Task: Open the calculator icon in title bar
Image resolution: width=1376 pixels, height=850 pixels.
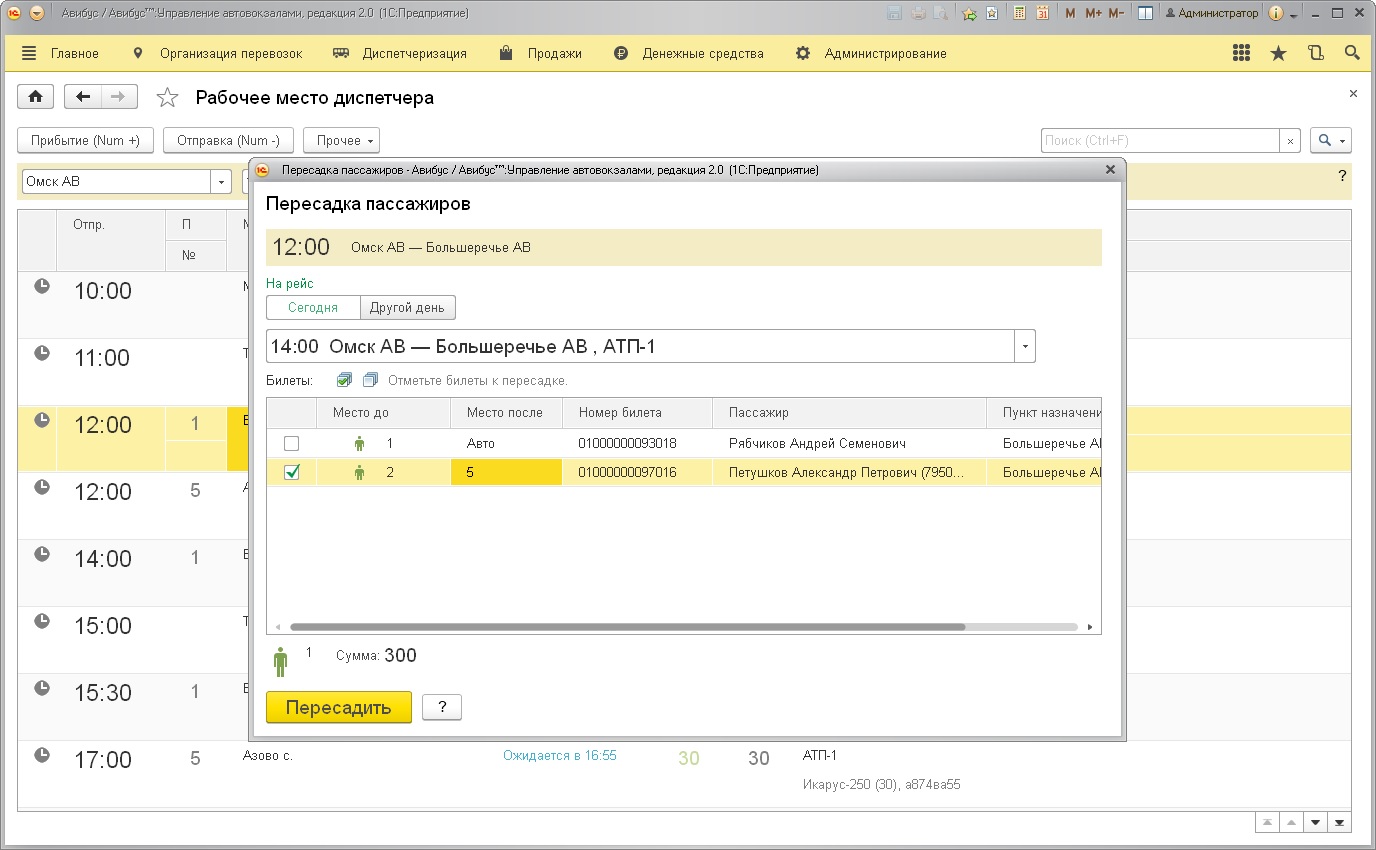Action: click(1019, 14)
